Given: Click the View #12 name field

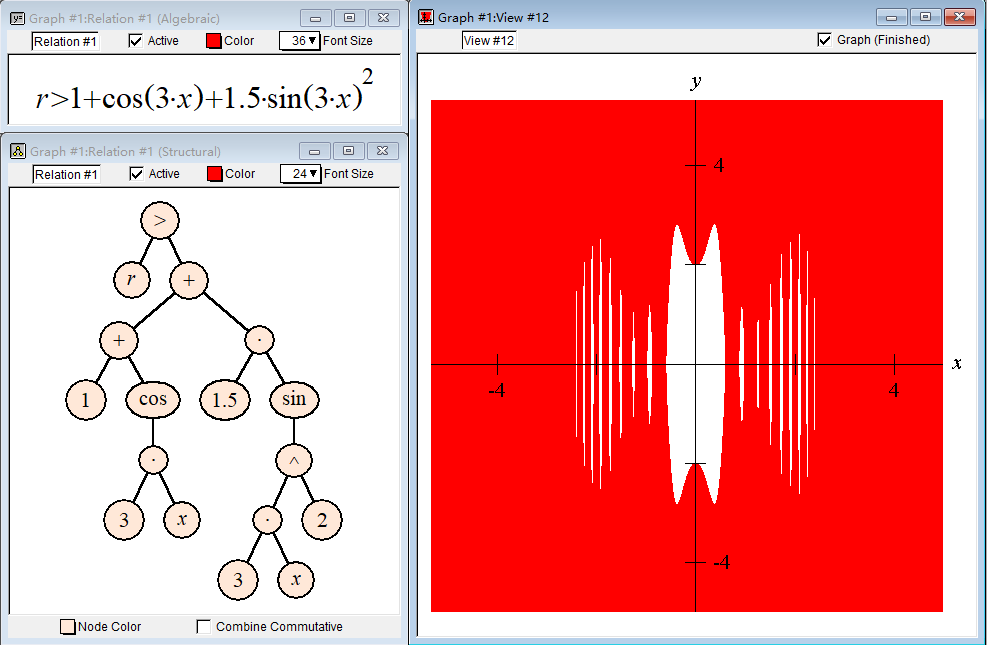Looking at the screenshot, I should (x=489, y=40).
